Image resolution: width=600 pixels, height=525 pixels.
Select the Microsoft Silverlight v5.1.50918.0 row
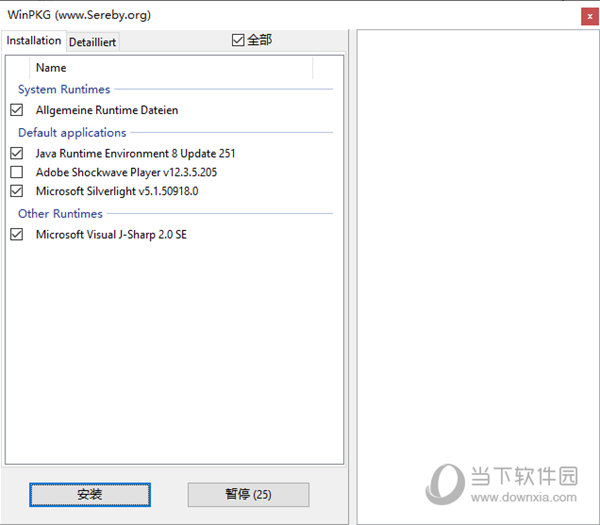[x=117, y=191]
